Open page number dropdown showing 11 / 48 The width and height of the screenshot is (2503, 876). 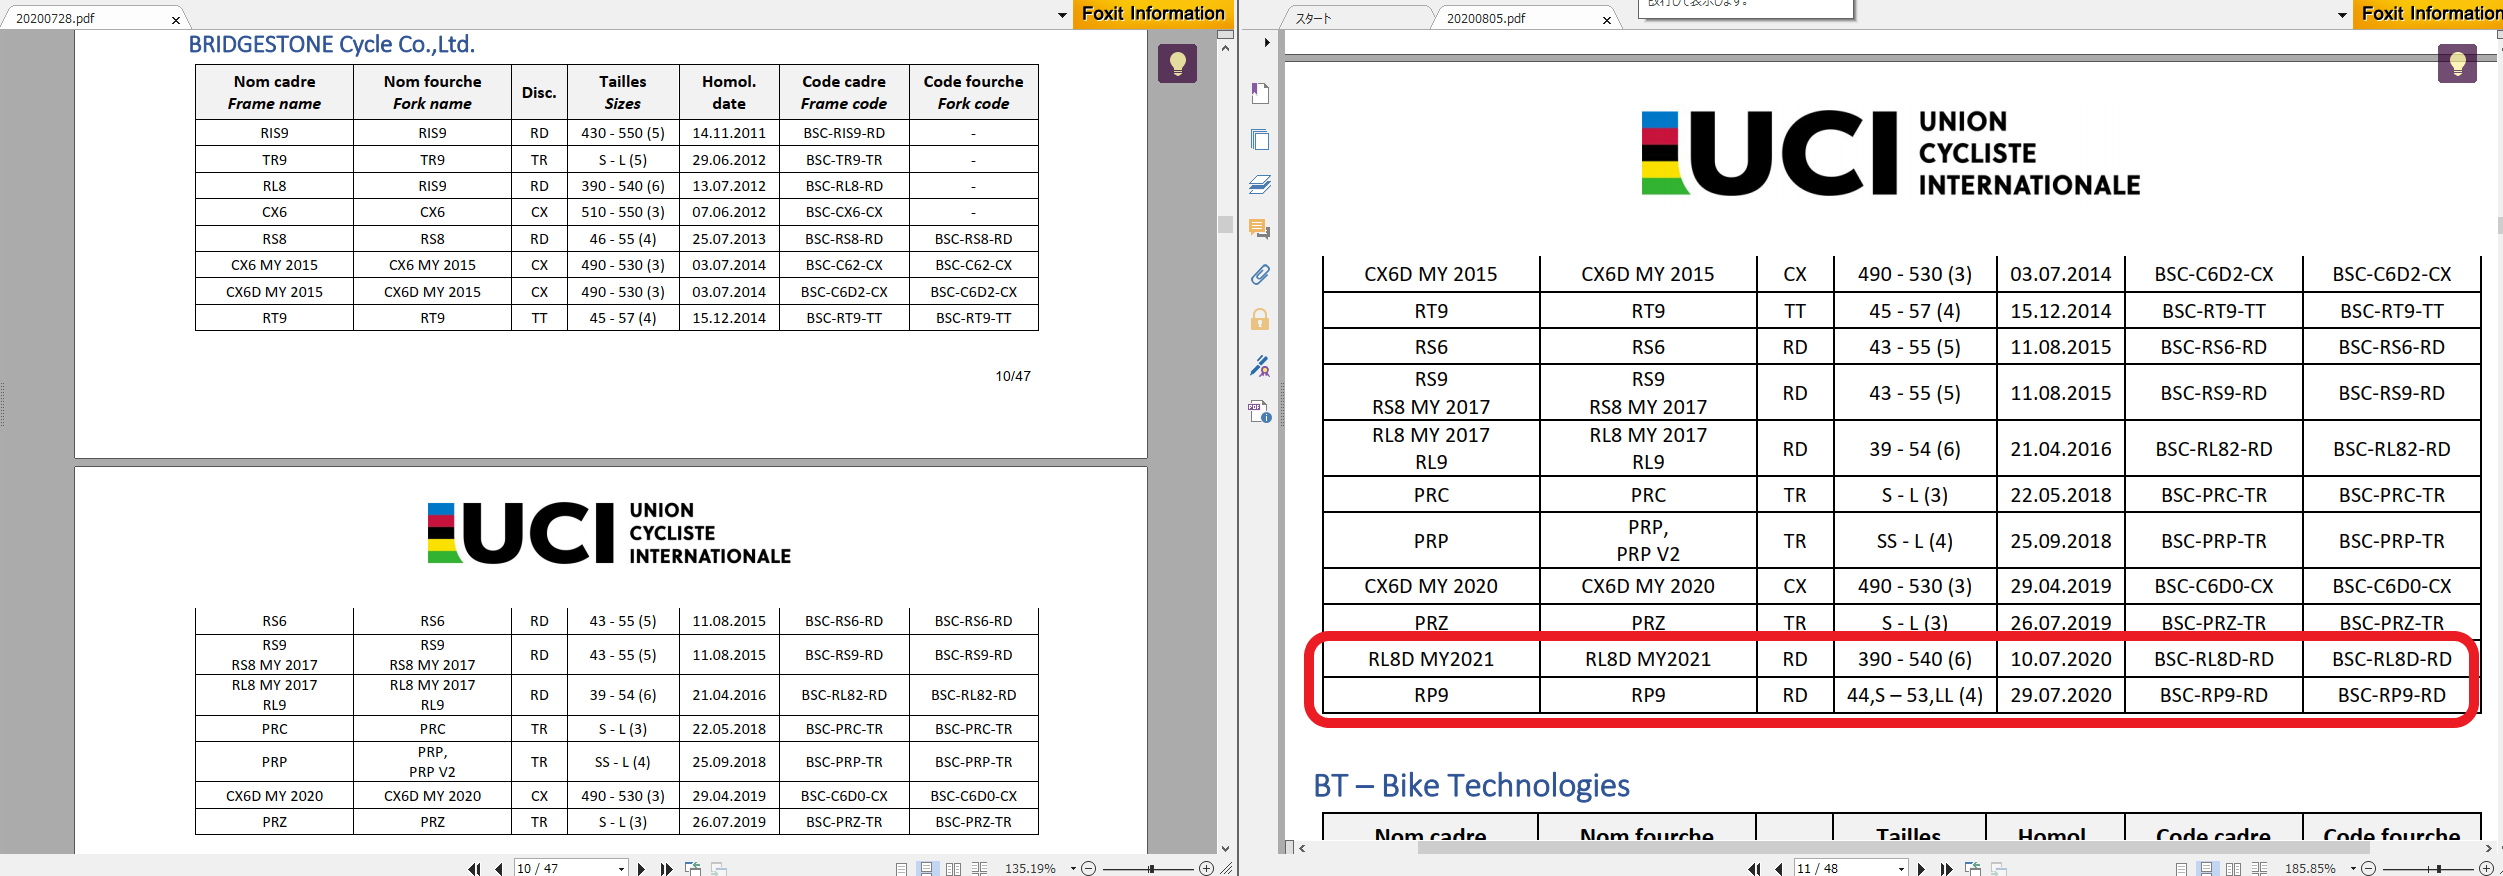click(1901, 869)
